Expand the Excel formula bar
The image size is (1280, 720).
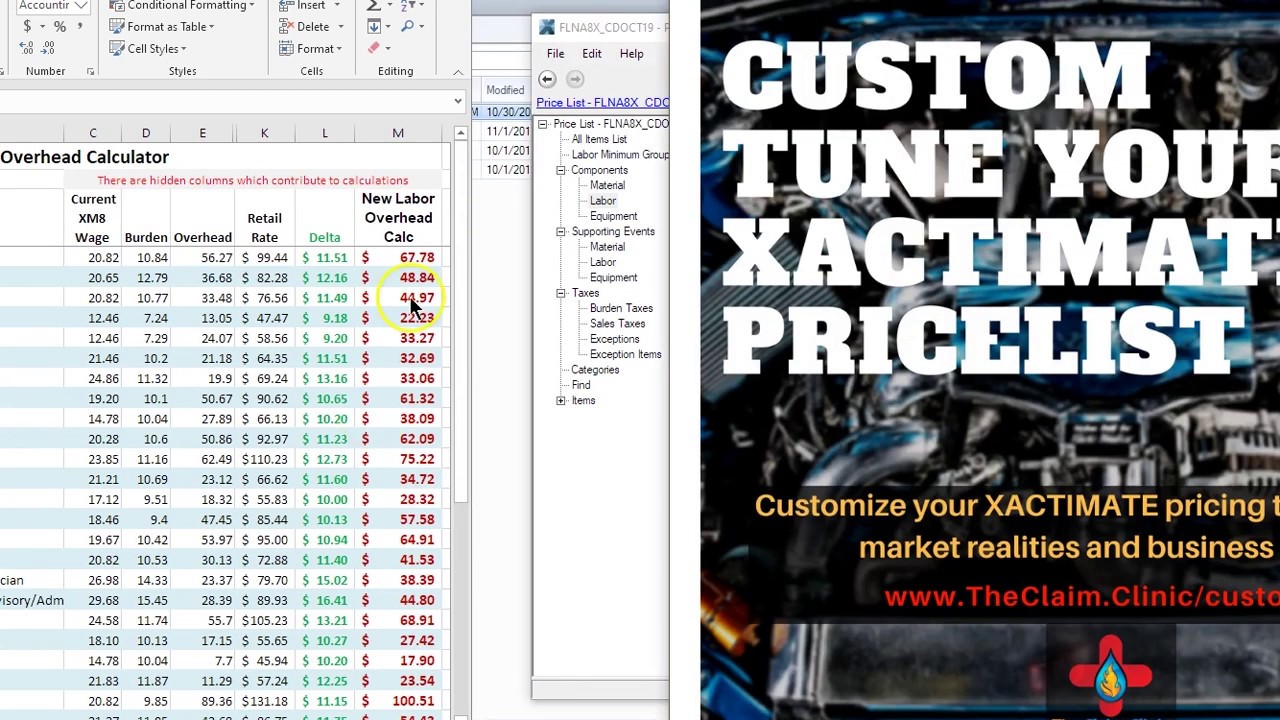coord(458,101)
